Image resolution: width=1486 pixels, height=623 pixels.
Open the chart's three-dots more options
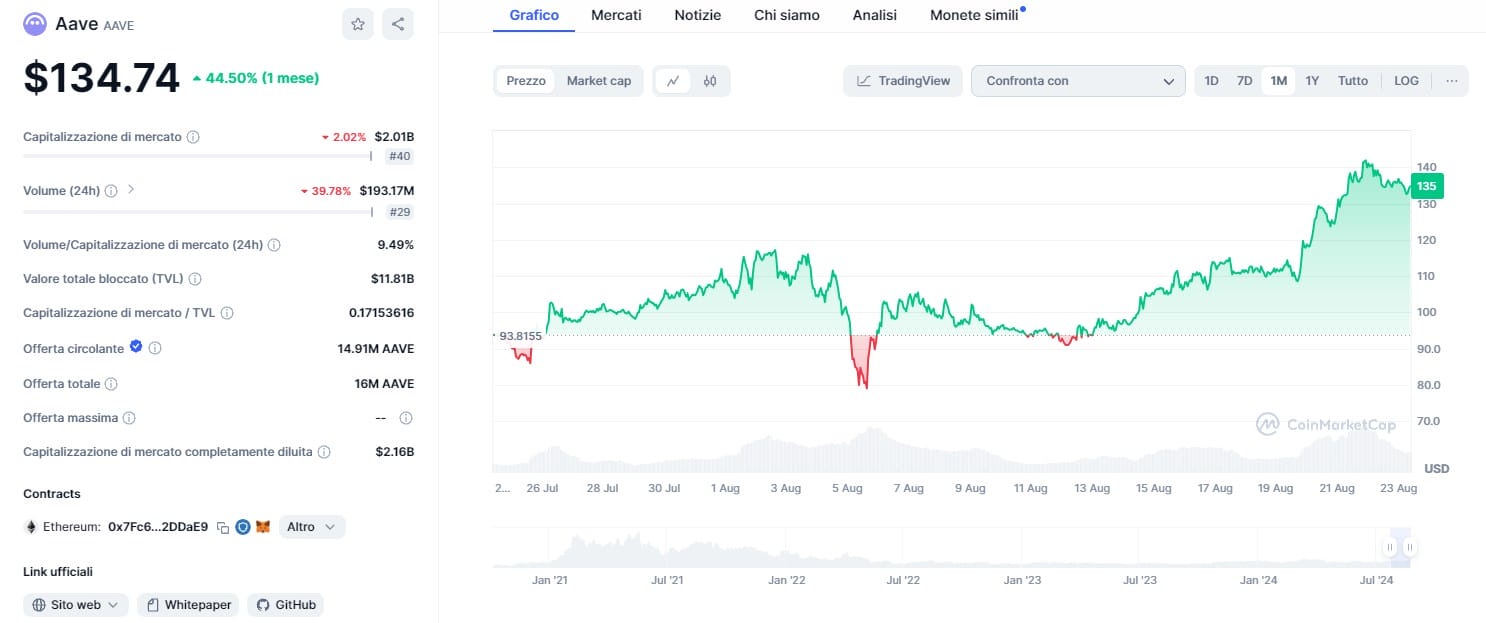click(1451, 81)
